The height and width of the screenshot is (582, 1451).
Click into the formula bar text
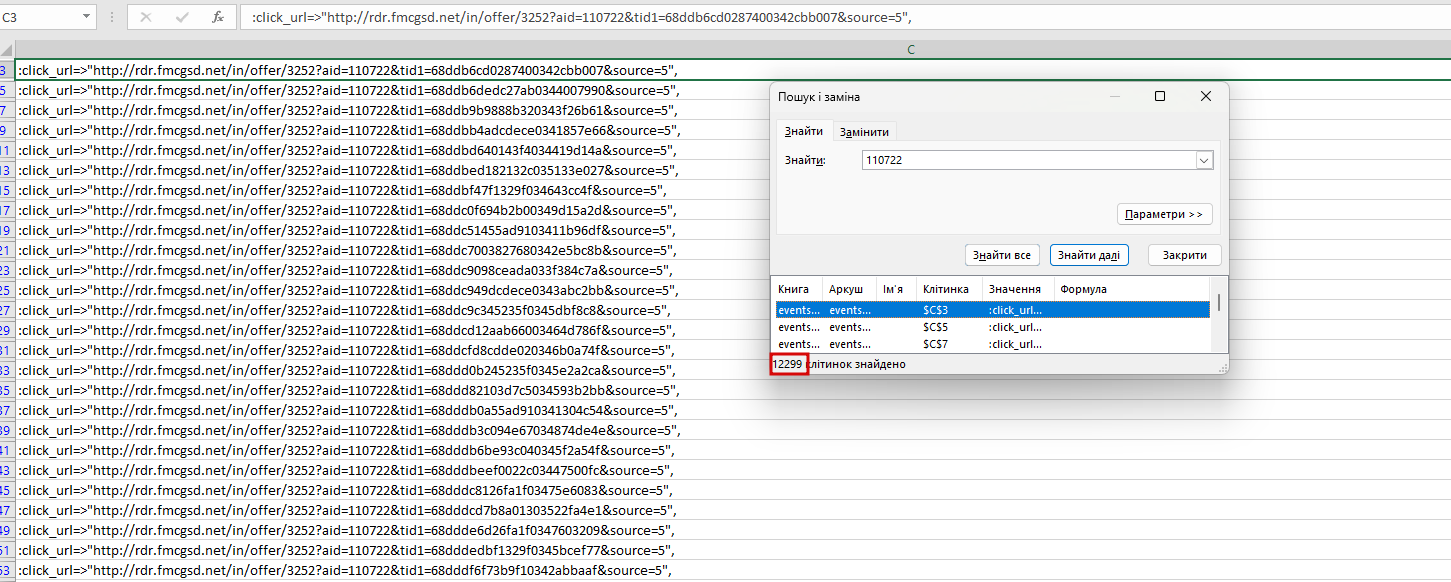tap(844, 17)
